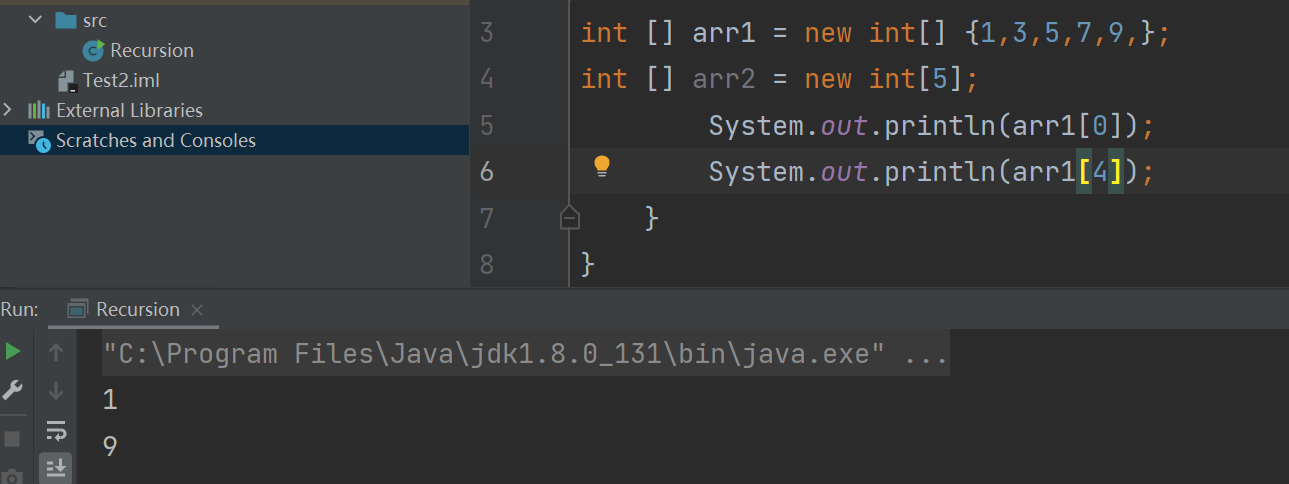Viewport: 1289px width, 484px height.
Task: Click the java.exe command line output
Action: pos(526,354)
